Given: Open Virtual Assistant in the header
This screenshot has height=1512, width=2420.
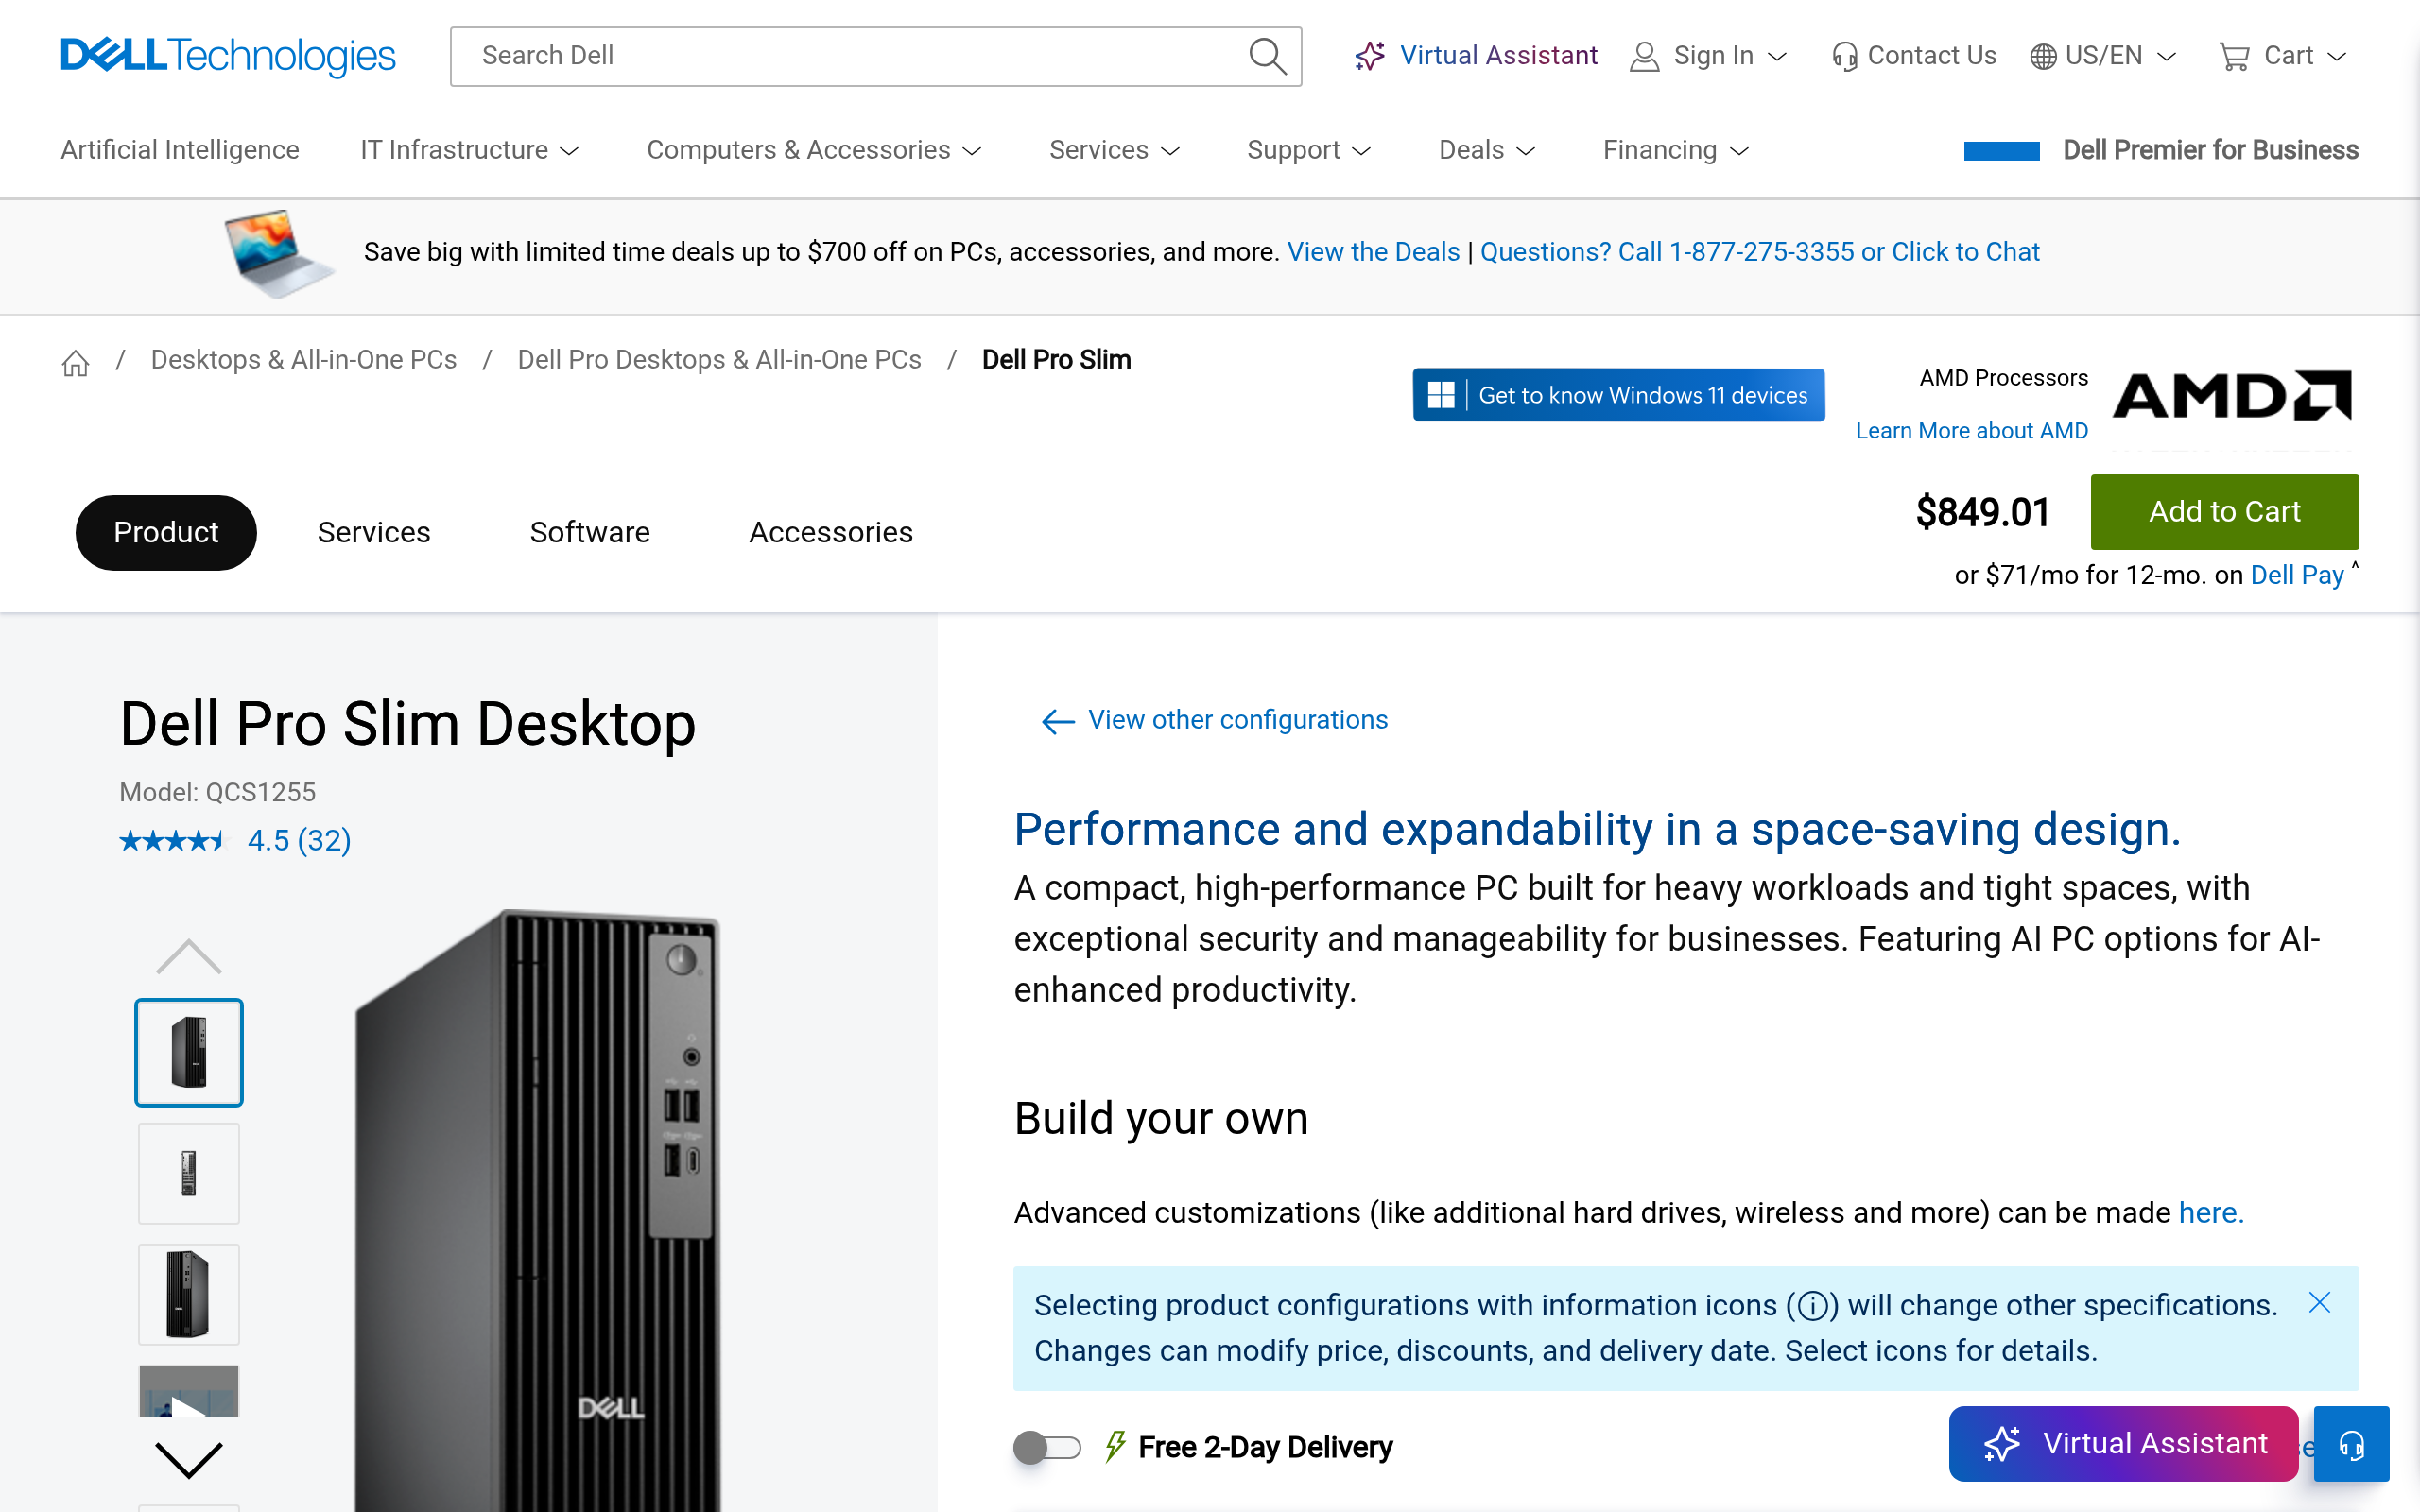Looking at the screenshot, I should 1476,56.
